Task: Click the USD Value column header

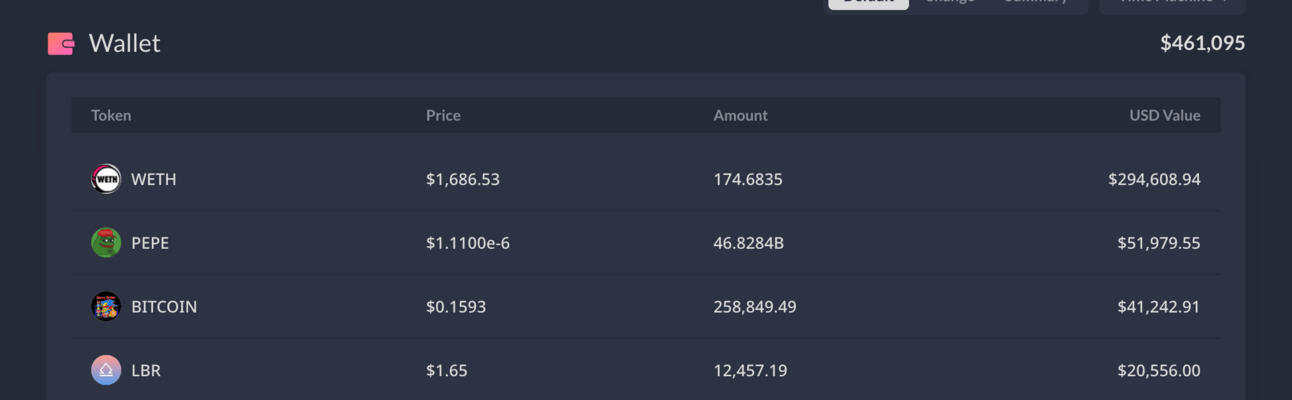Action: 1165,115
